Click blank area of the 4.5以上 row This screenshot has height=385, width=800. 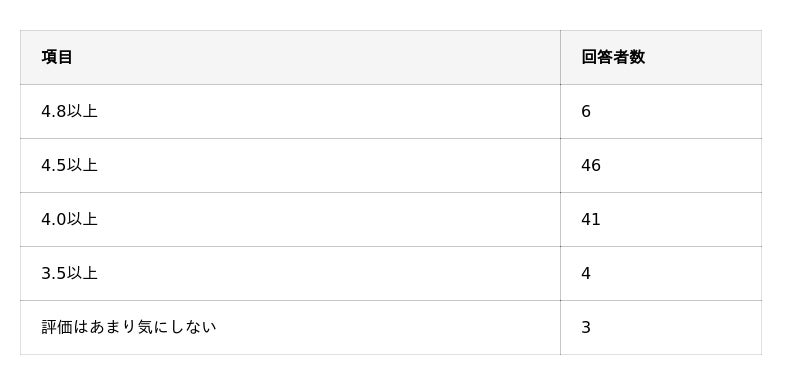(327, 165)
